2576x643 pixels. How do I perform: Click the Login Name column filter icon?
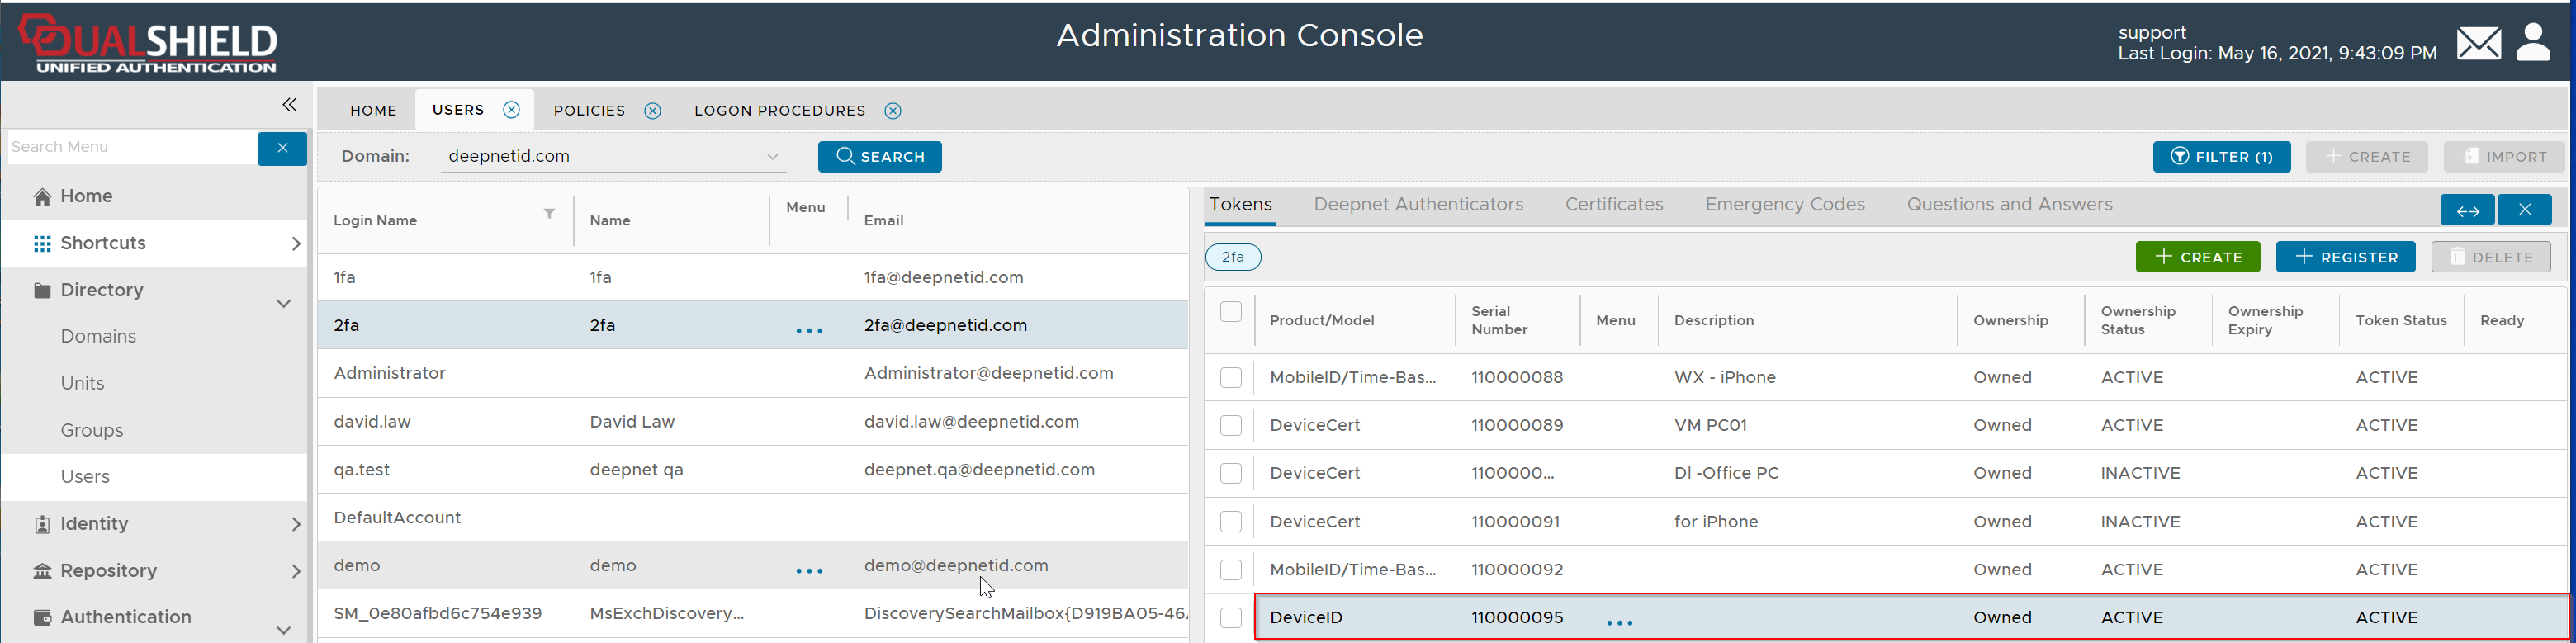[x=549, y=214]
